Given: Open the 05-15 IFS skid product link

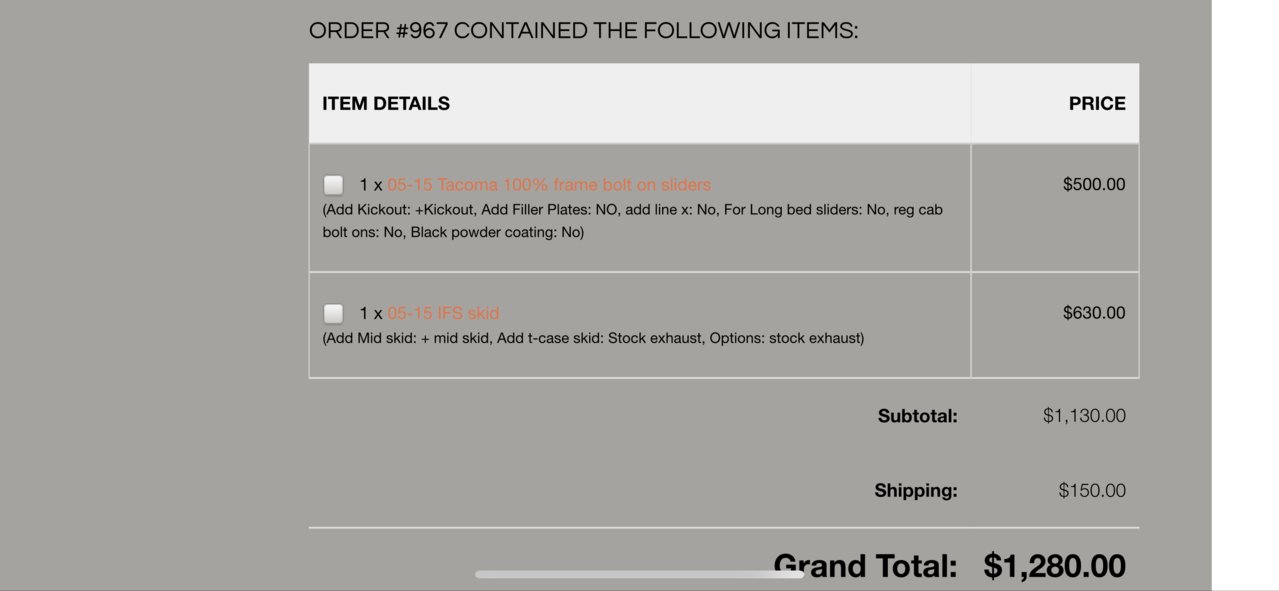Looking at the screenshot, I should click(443, 313).
